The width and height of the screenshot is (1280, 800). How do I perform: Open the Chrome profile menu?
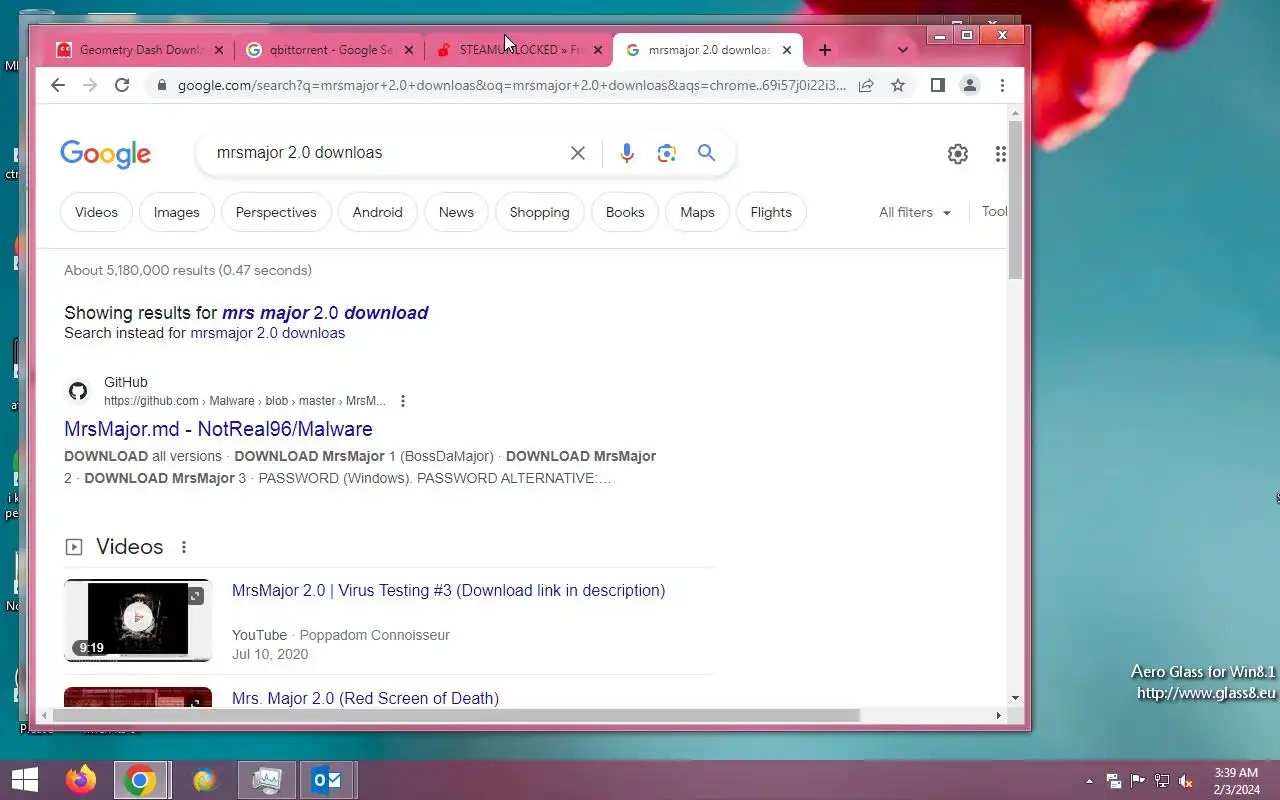[969, 85]
